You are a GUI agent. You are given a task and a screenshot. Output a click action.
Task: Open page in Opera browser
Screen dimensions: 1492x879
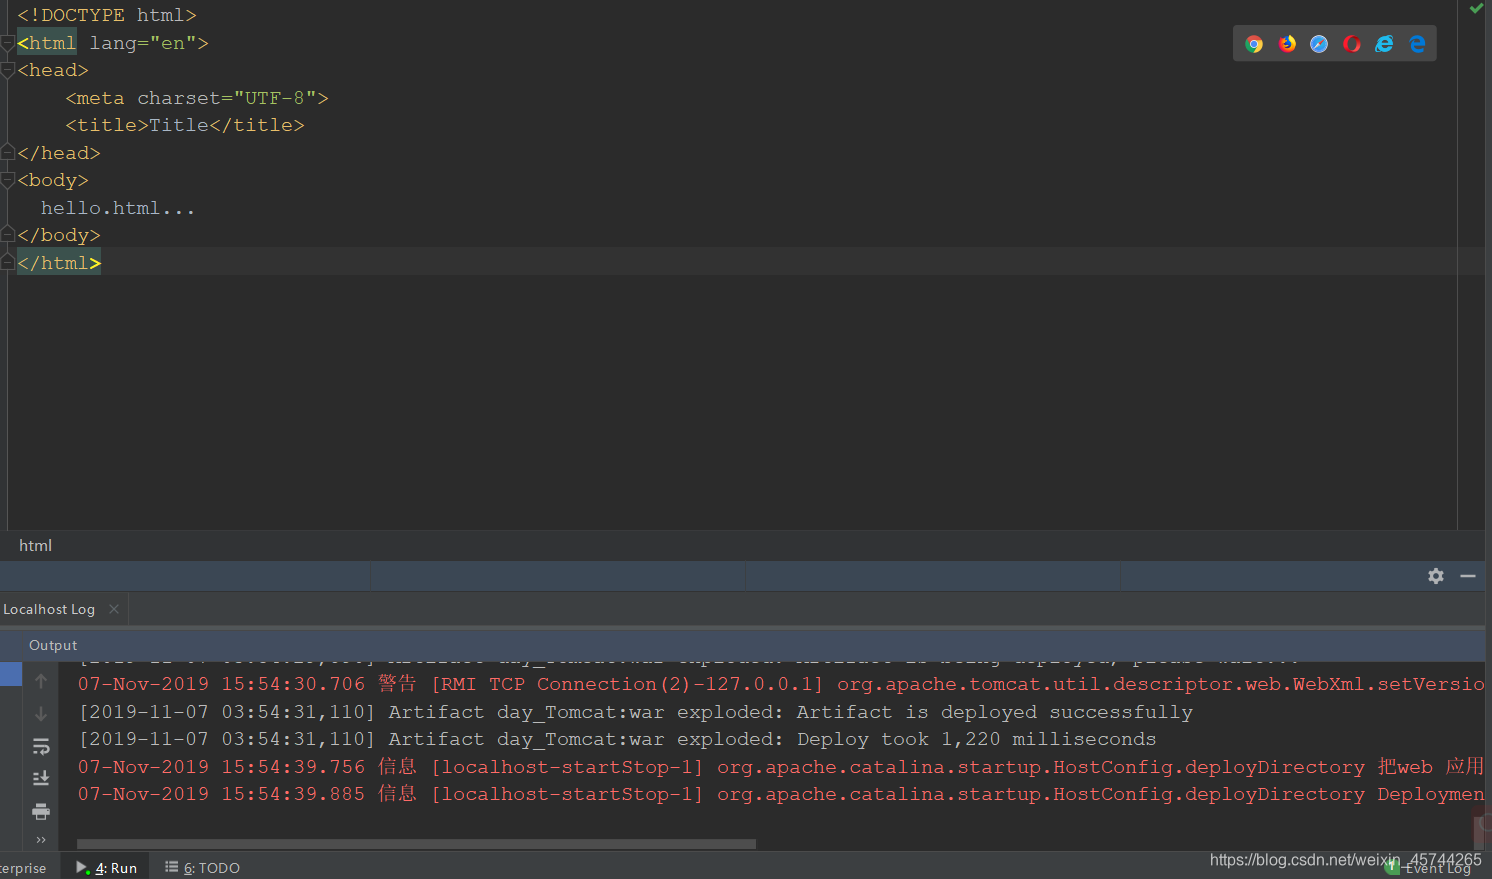pos(1352,44)
